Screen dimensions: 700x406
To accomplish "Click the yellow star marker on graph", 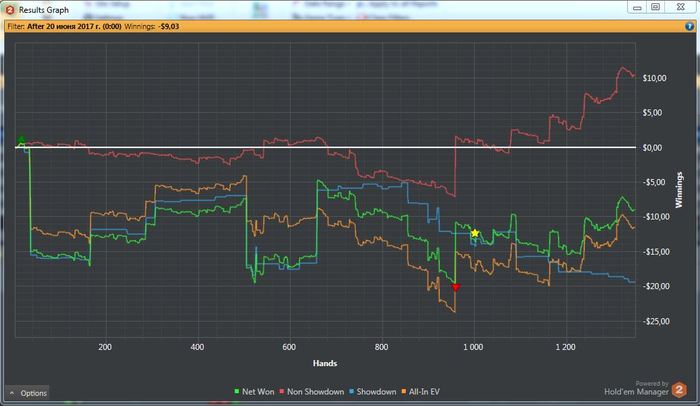I will pos(475,233).
